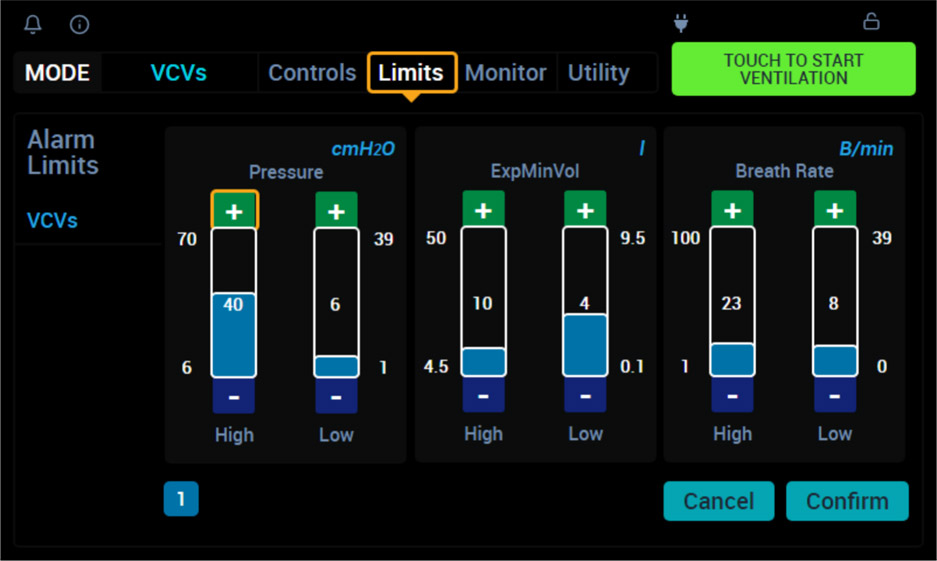
Task: Switch to the Controls tab
Action: click(312, 73)
